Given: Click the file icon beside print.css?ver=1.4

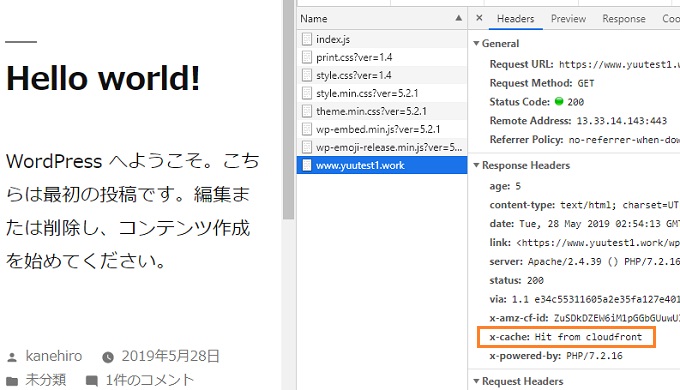Looking at the screenshot, I should [x=307, y=57].
